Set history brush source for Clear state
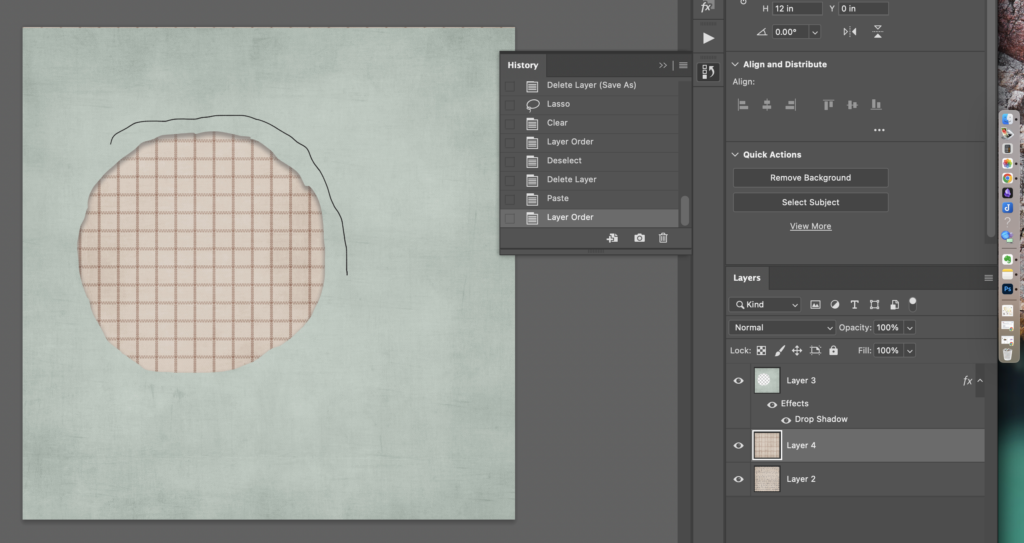Image resolution: width=1024 pixels, height=543 pixels. (x=510, y=123)
